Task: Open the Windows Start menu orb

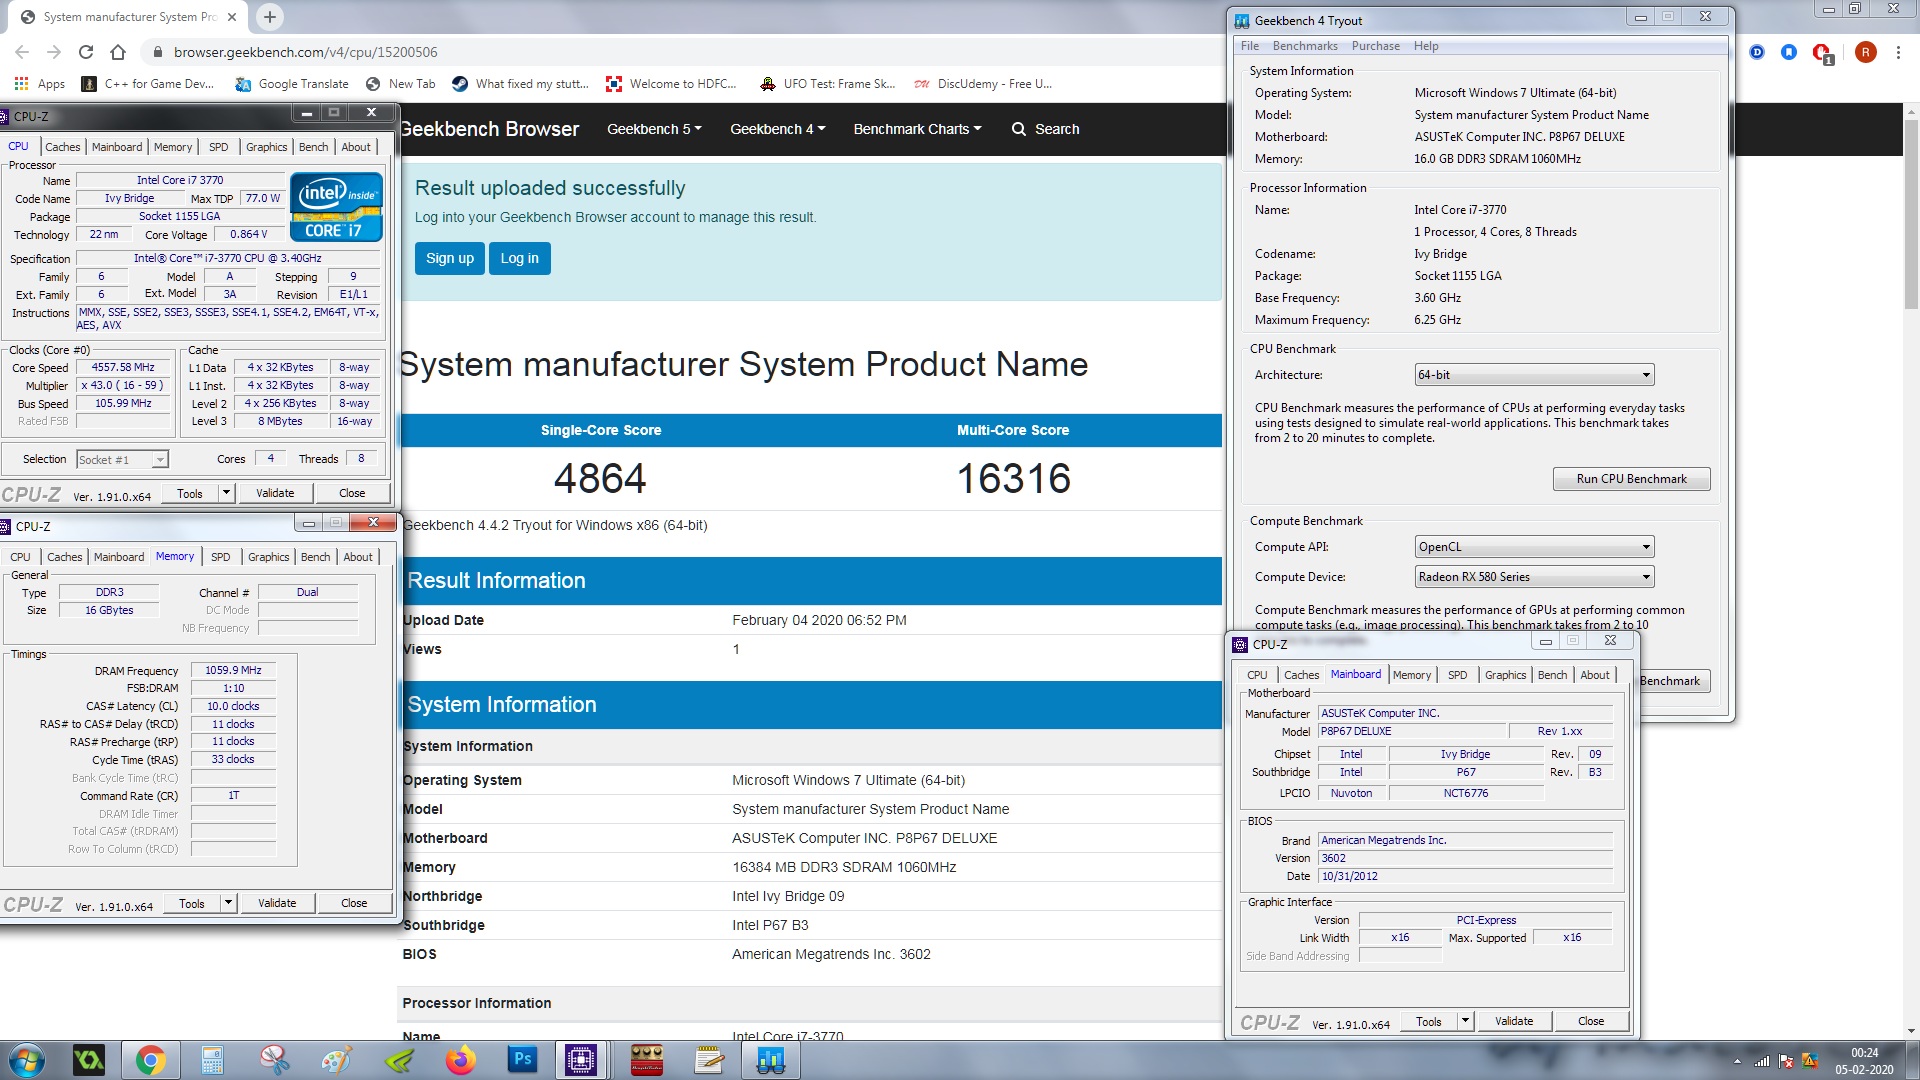Action: coord(27,1060)
